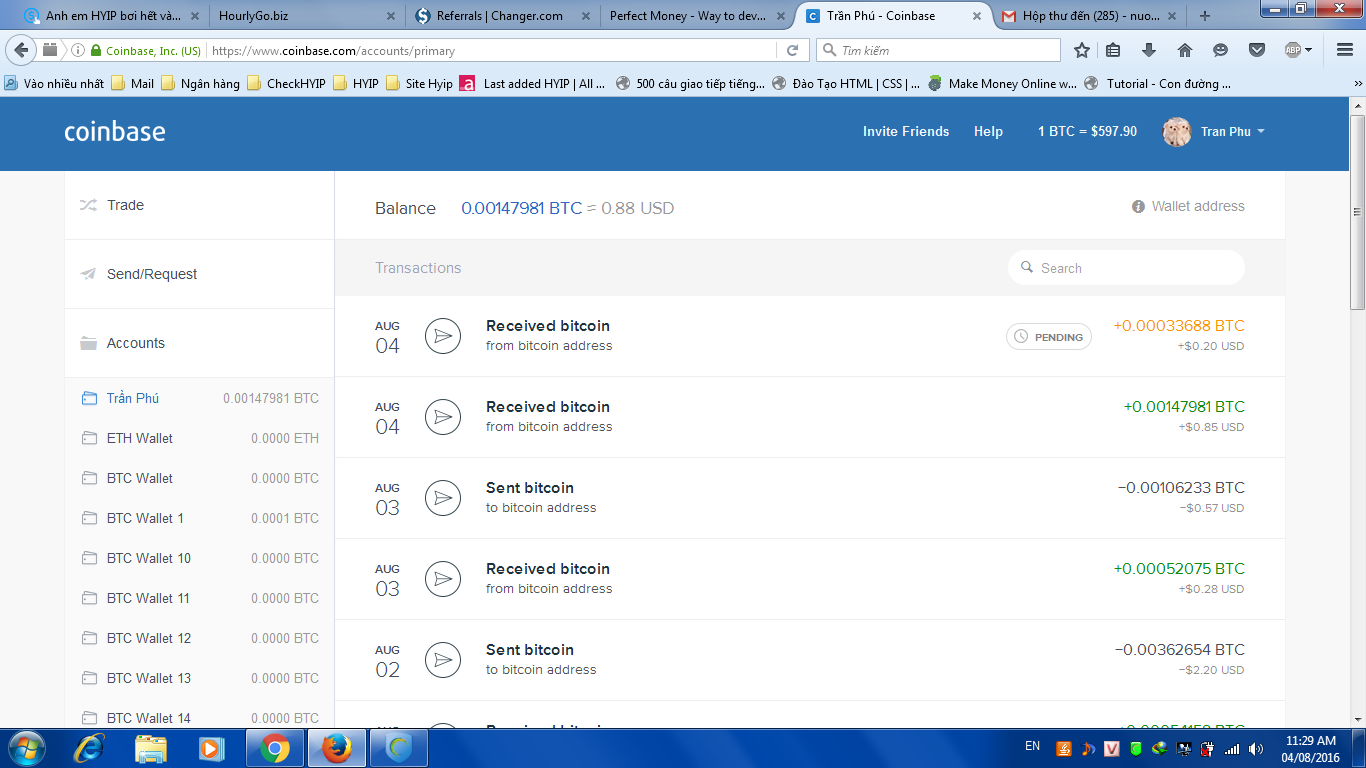Open the Mail bookmark folder
Image resolution: width=1366 pixels, height=768 pixels.
pos(133,84)
